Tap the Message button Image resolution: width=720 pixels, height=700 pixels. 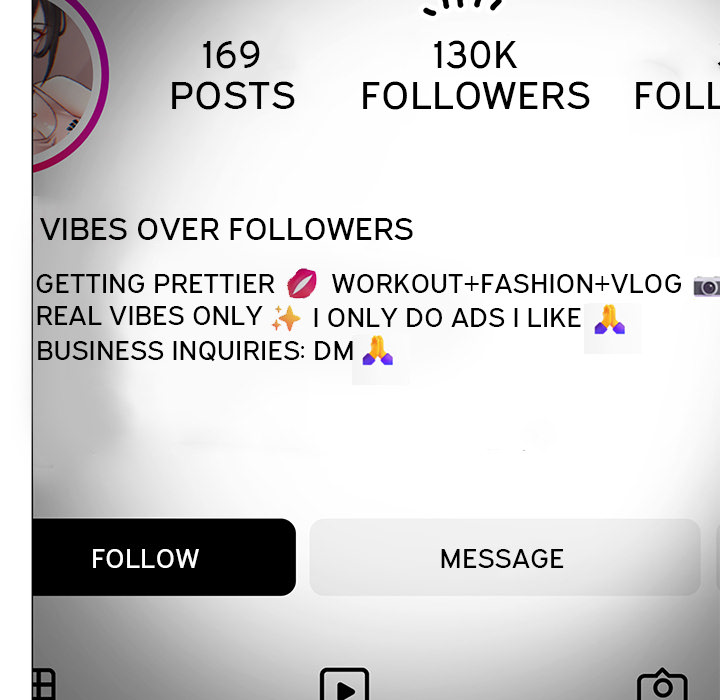click(x=505, y=558)
